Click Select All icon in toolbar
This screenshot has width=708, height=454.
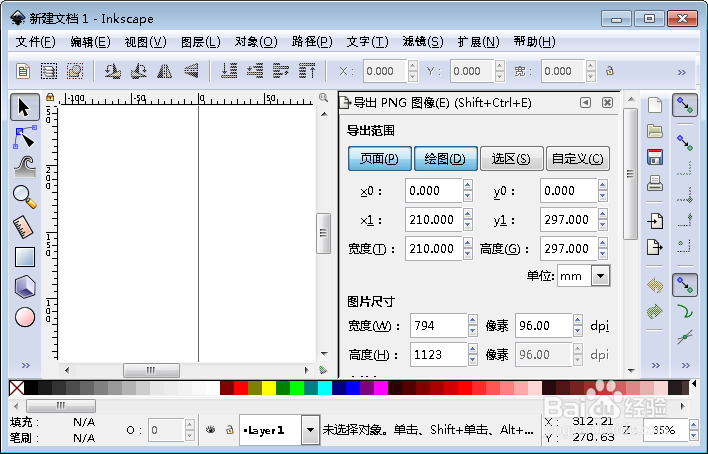click(23, 71)
